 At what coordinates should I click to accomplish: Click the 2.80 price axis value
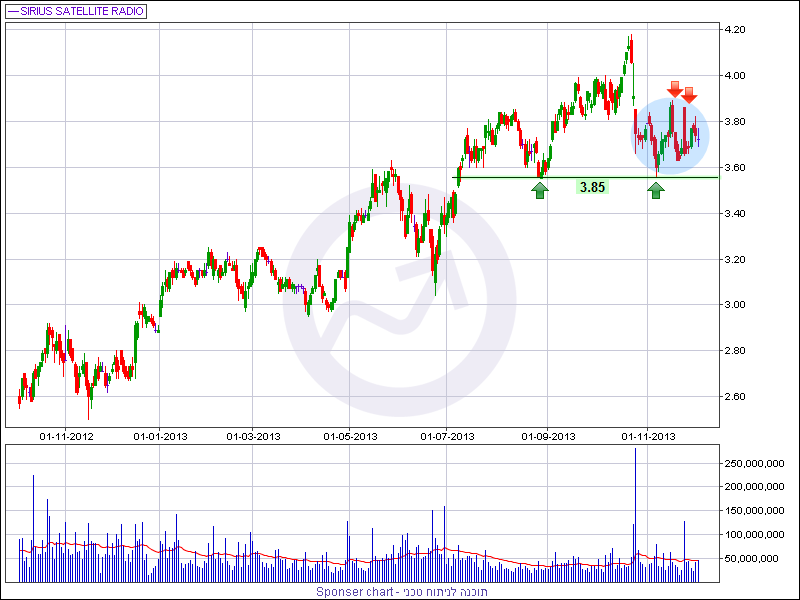click(x=735, y=351)
